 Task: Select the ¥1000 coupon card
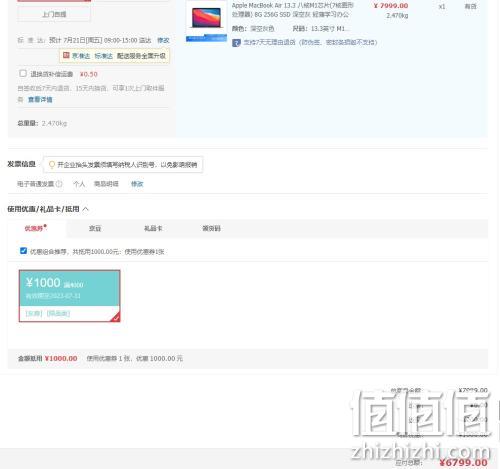coord(69,296)
